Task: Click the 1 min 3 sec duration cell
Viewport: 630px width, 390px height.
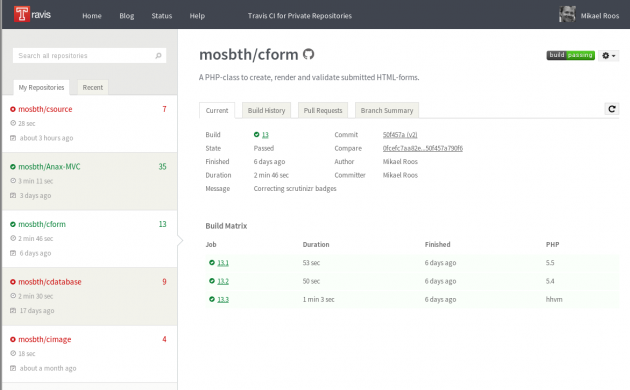Action: [318, 299]
